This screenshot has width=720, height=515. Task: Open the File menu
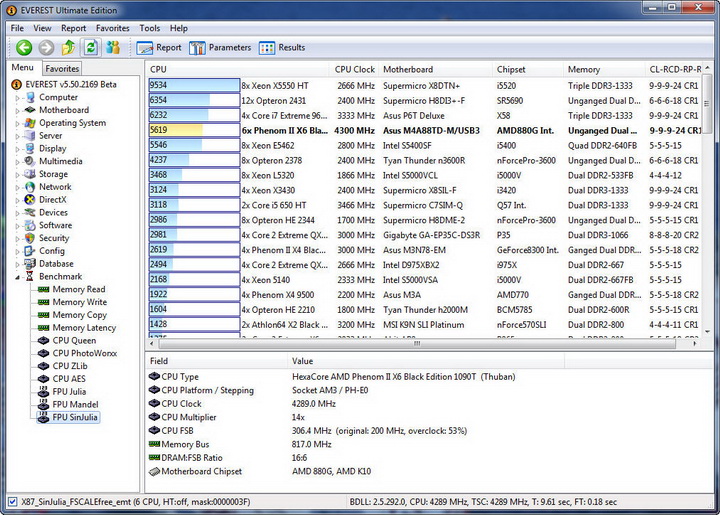(x=17, y=28)
